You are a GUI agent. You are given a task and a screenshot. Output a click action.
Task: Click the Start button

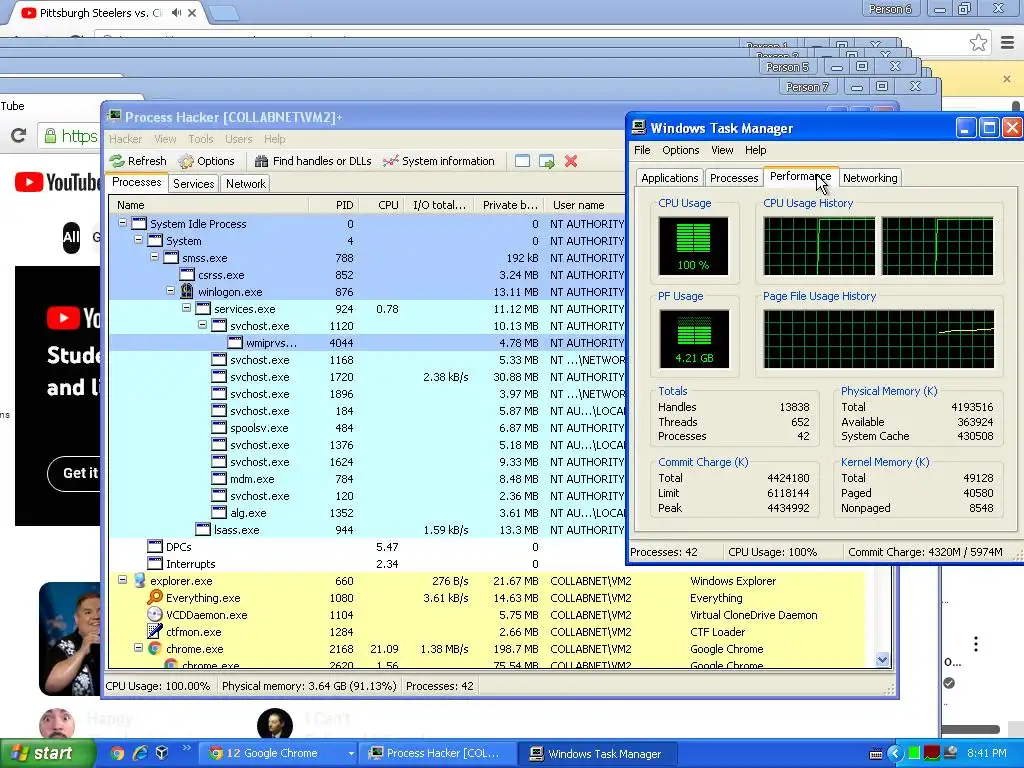[x=48, y=754]
